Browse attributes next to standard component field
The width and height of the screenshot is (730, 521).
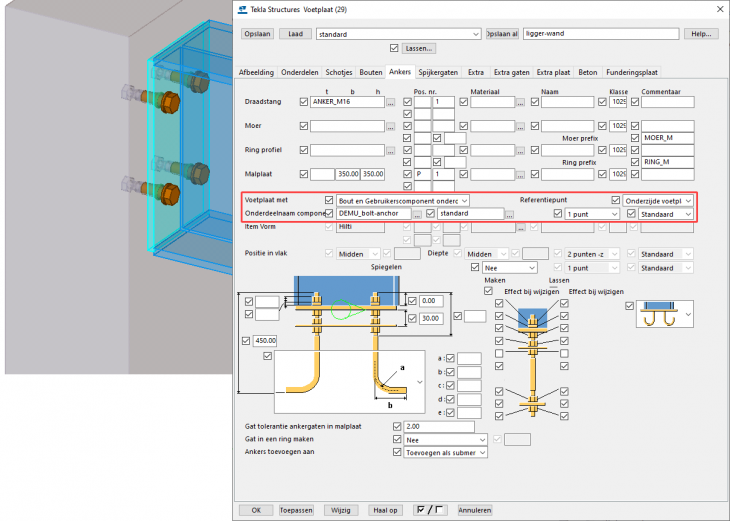point(510,215)
